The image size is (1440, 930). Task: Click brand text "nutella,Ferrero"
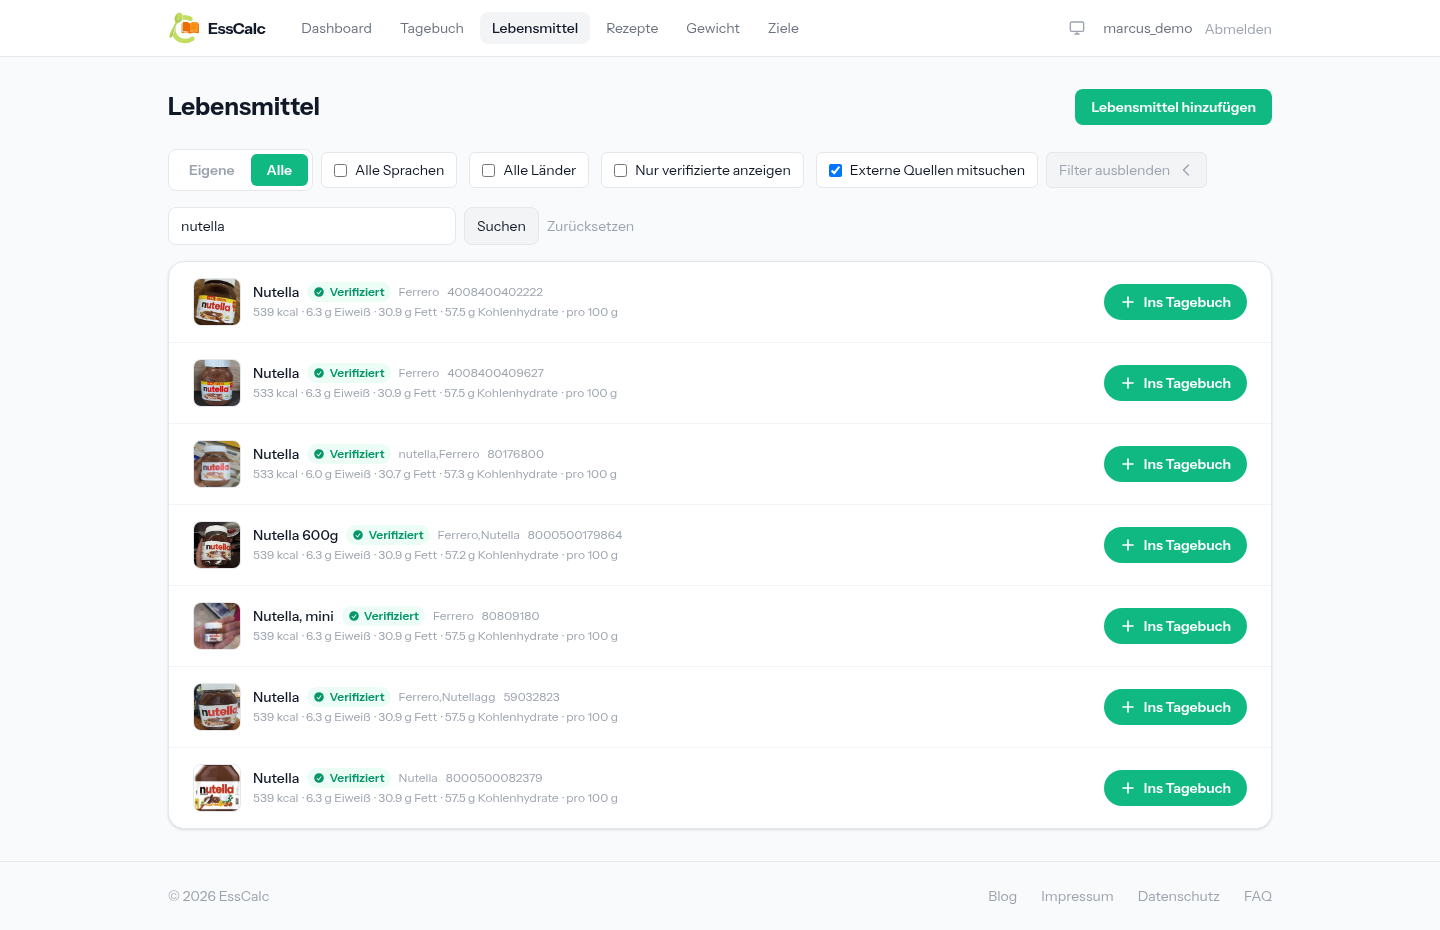[439, 454]
